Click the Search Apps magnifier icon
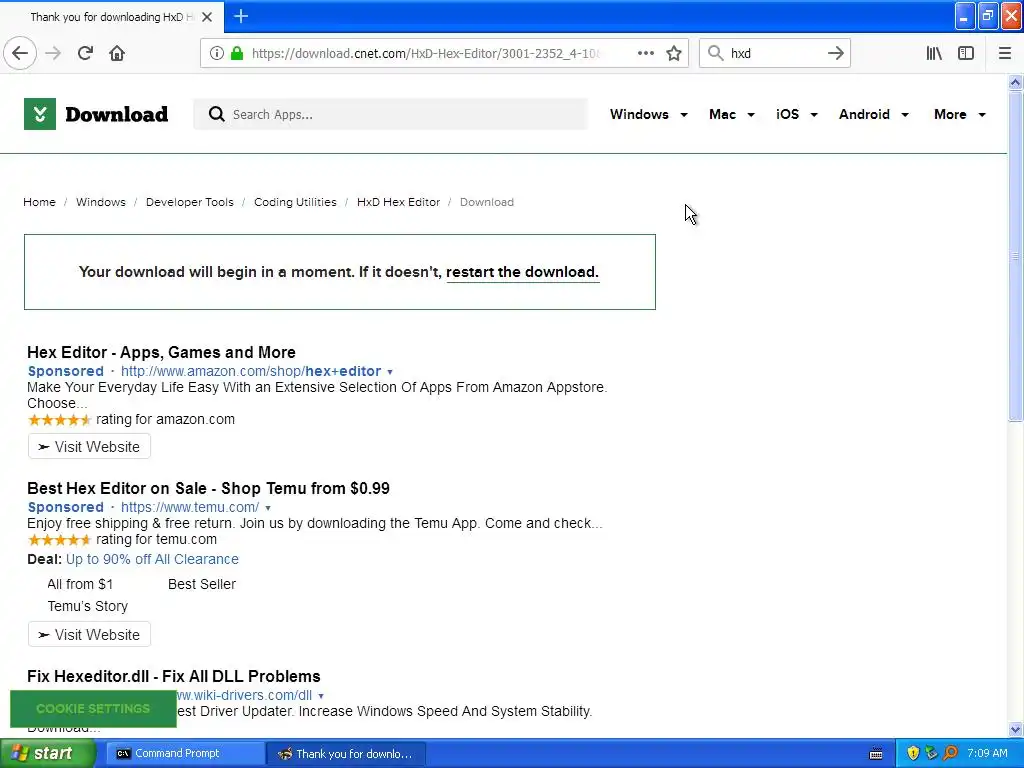The image size is (1024, 768). coord(216,114)
